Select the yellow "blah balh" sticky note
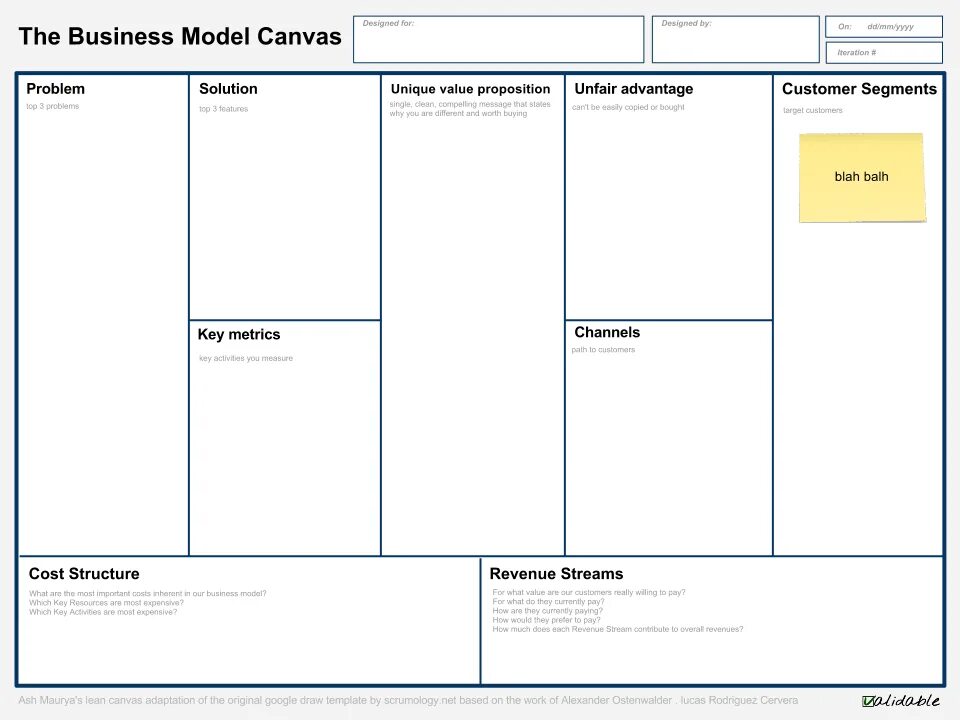 [x=862, y=177]
